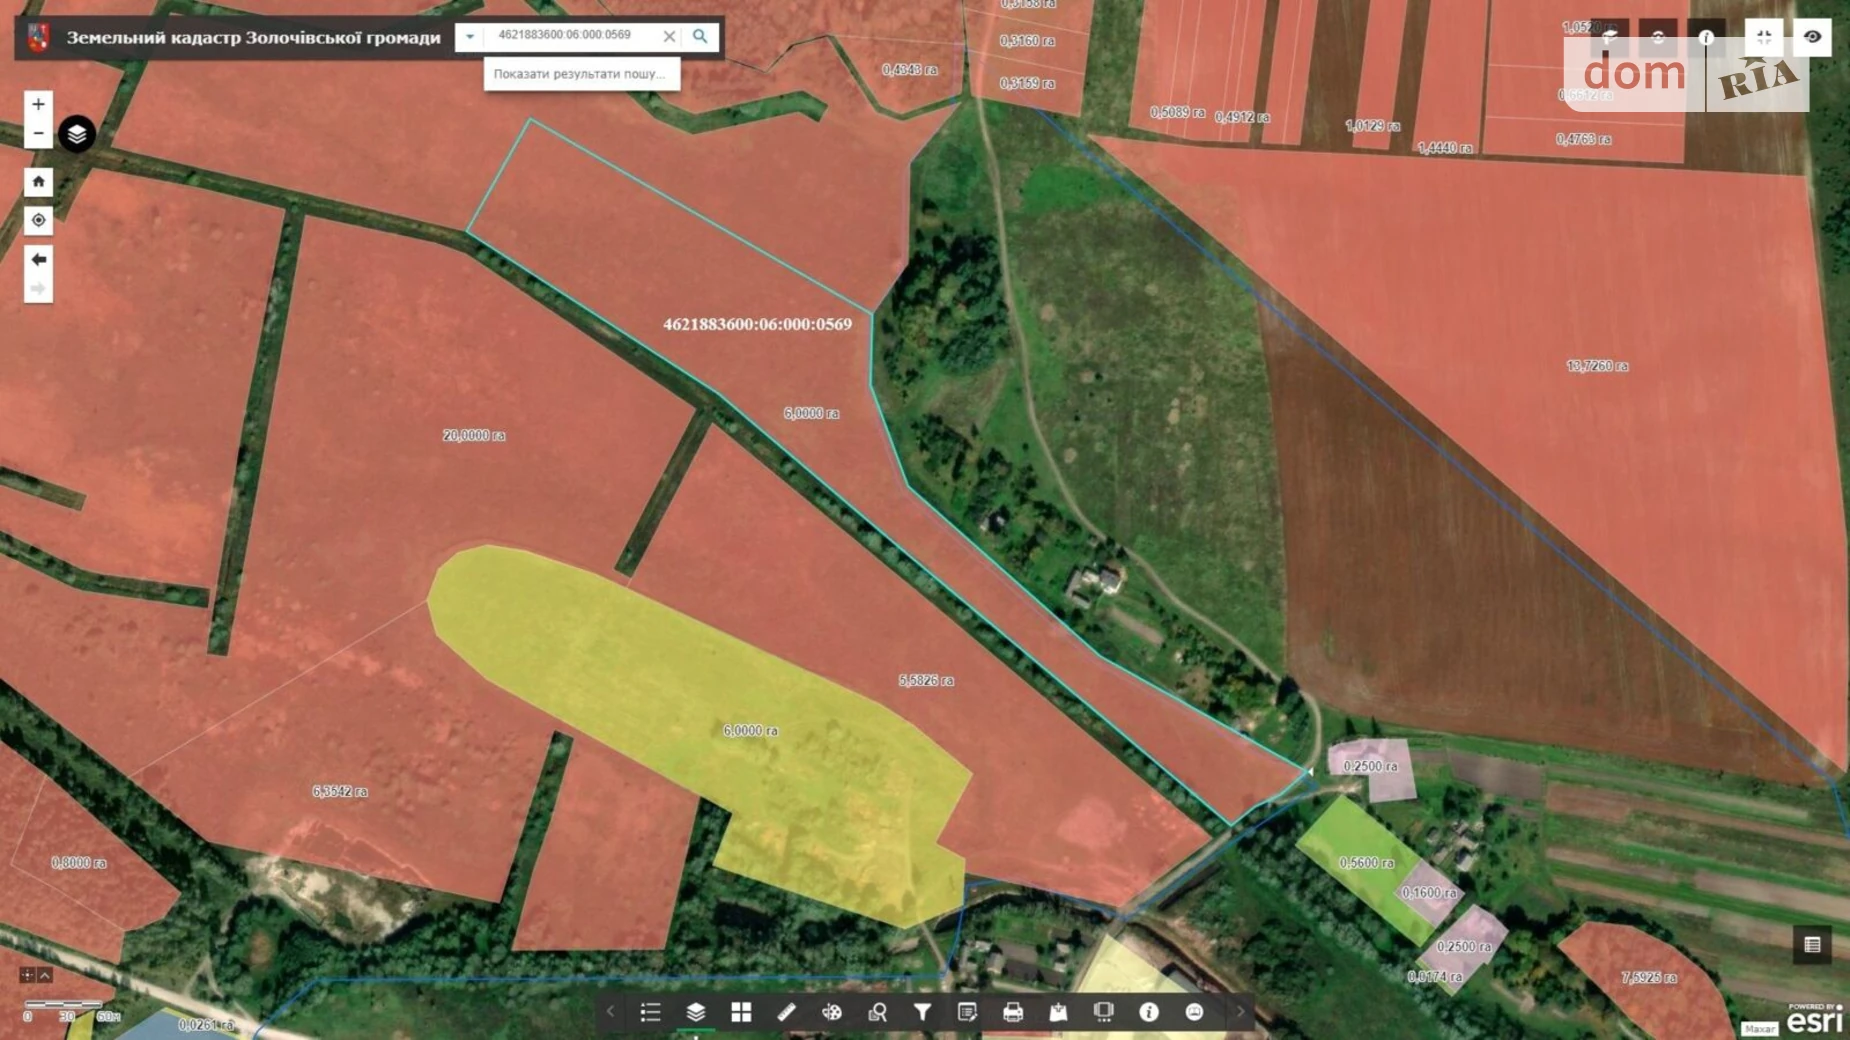This screenshot has height=1040, width=1850.
Task: Open the Filter funnel tool
Action: click(x=922, y=1012)
